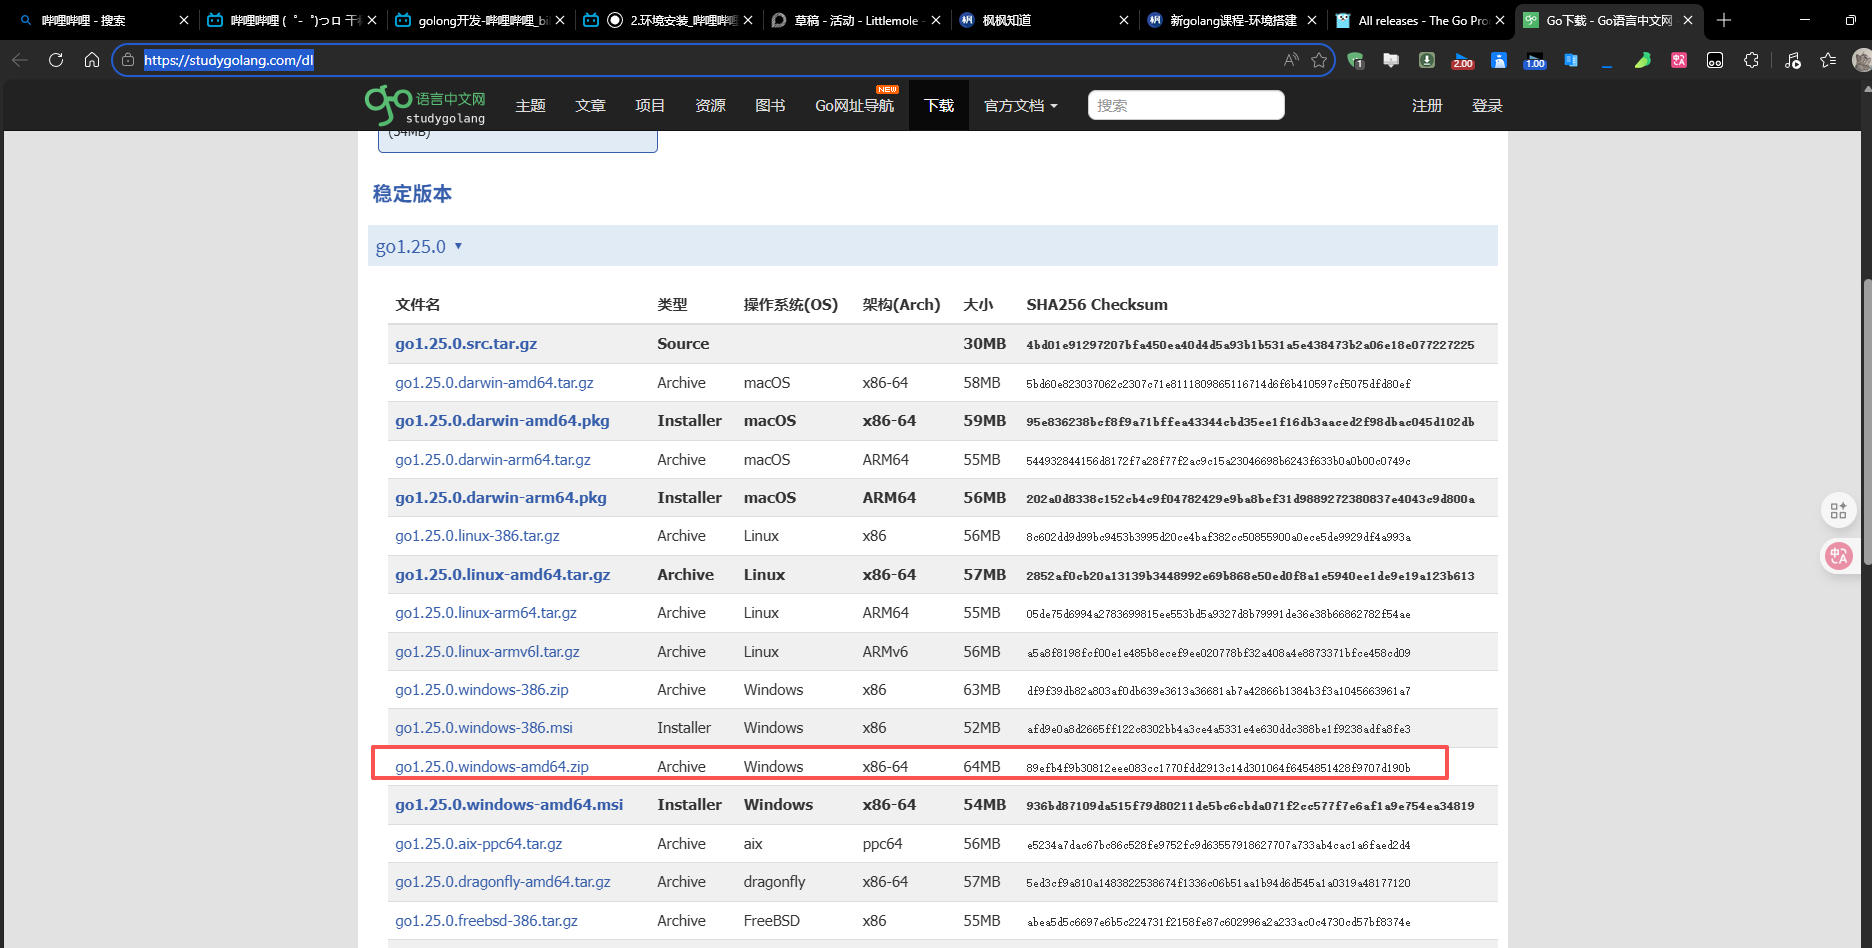
Task: Go to the browser home page icon
Action: coord(92,60)
